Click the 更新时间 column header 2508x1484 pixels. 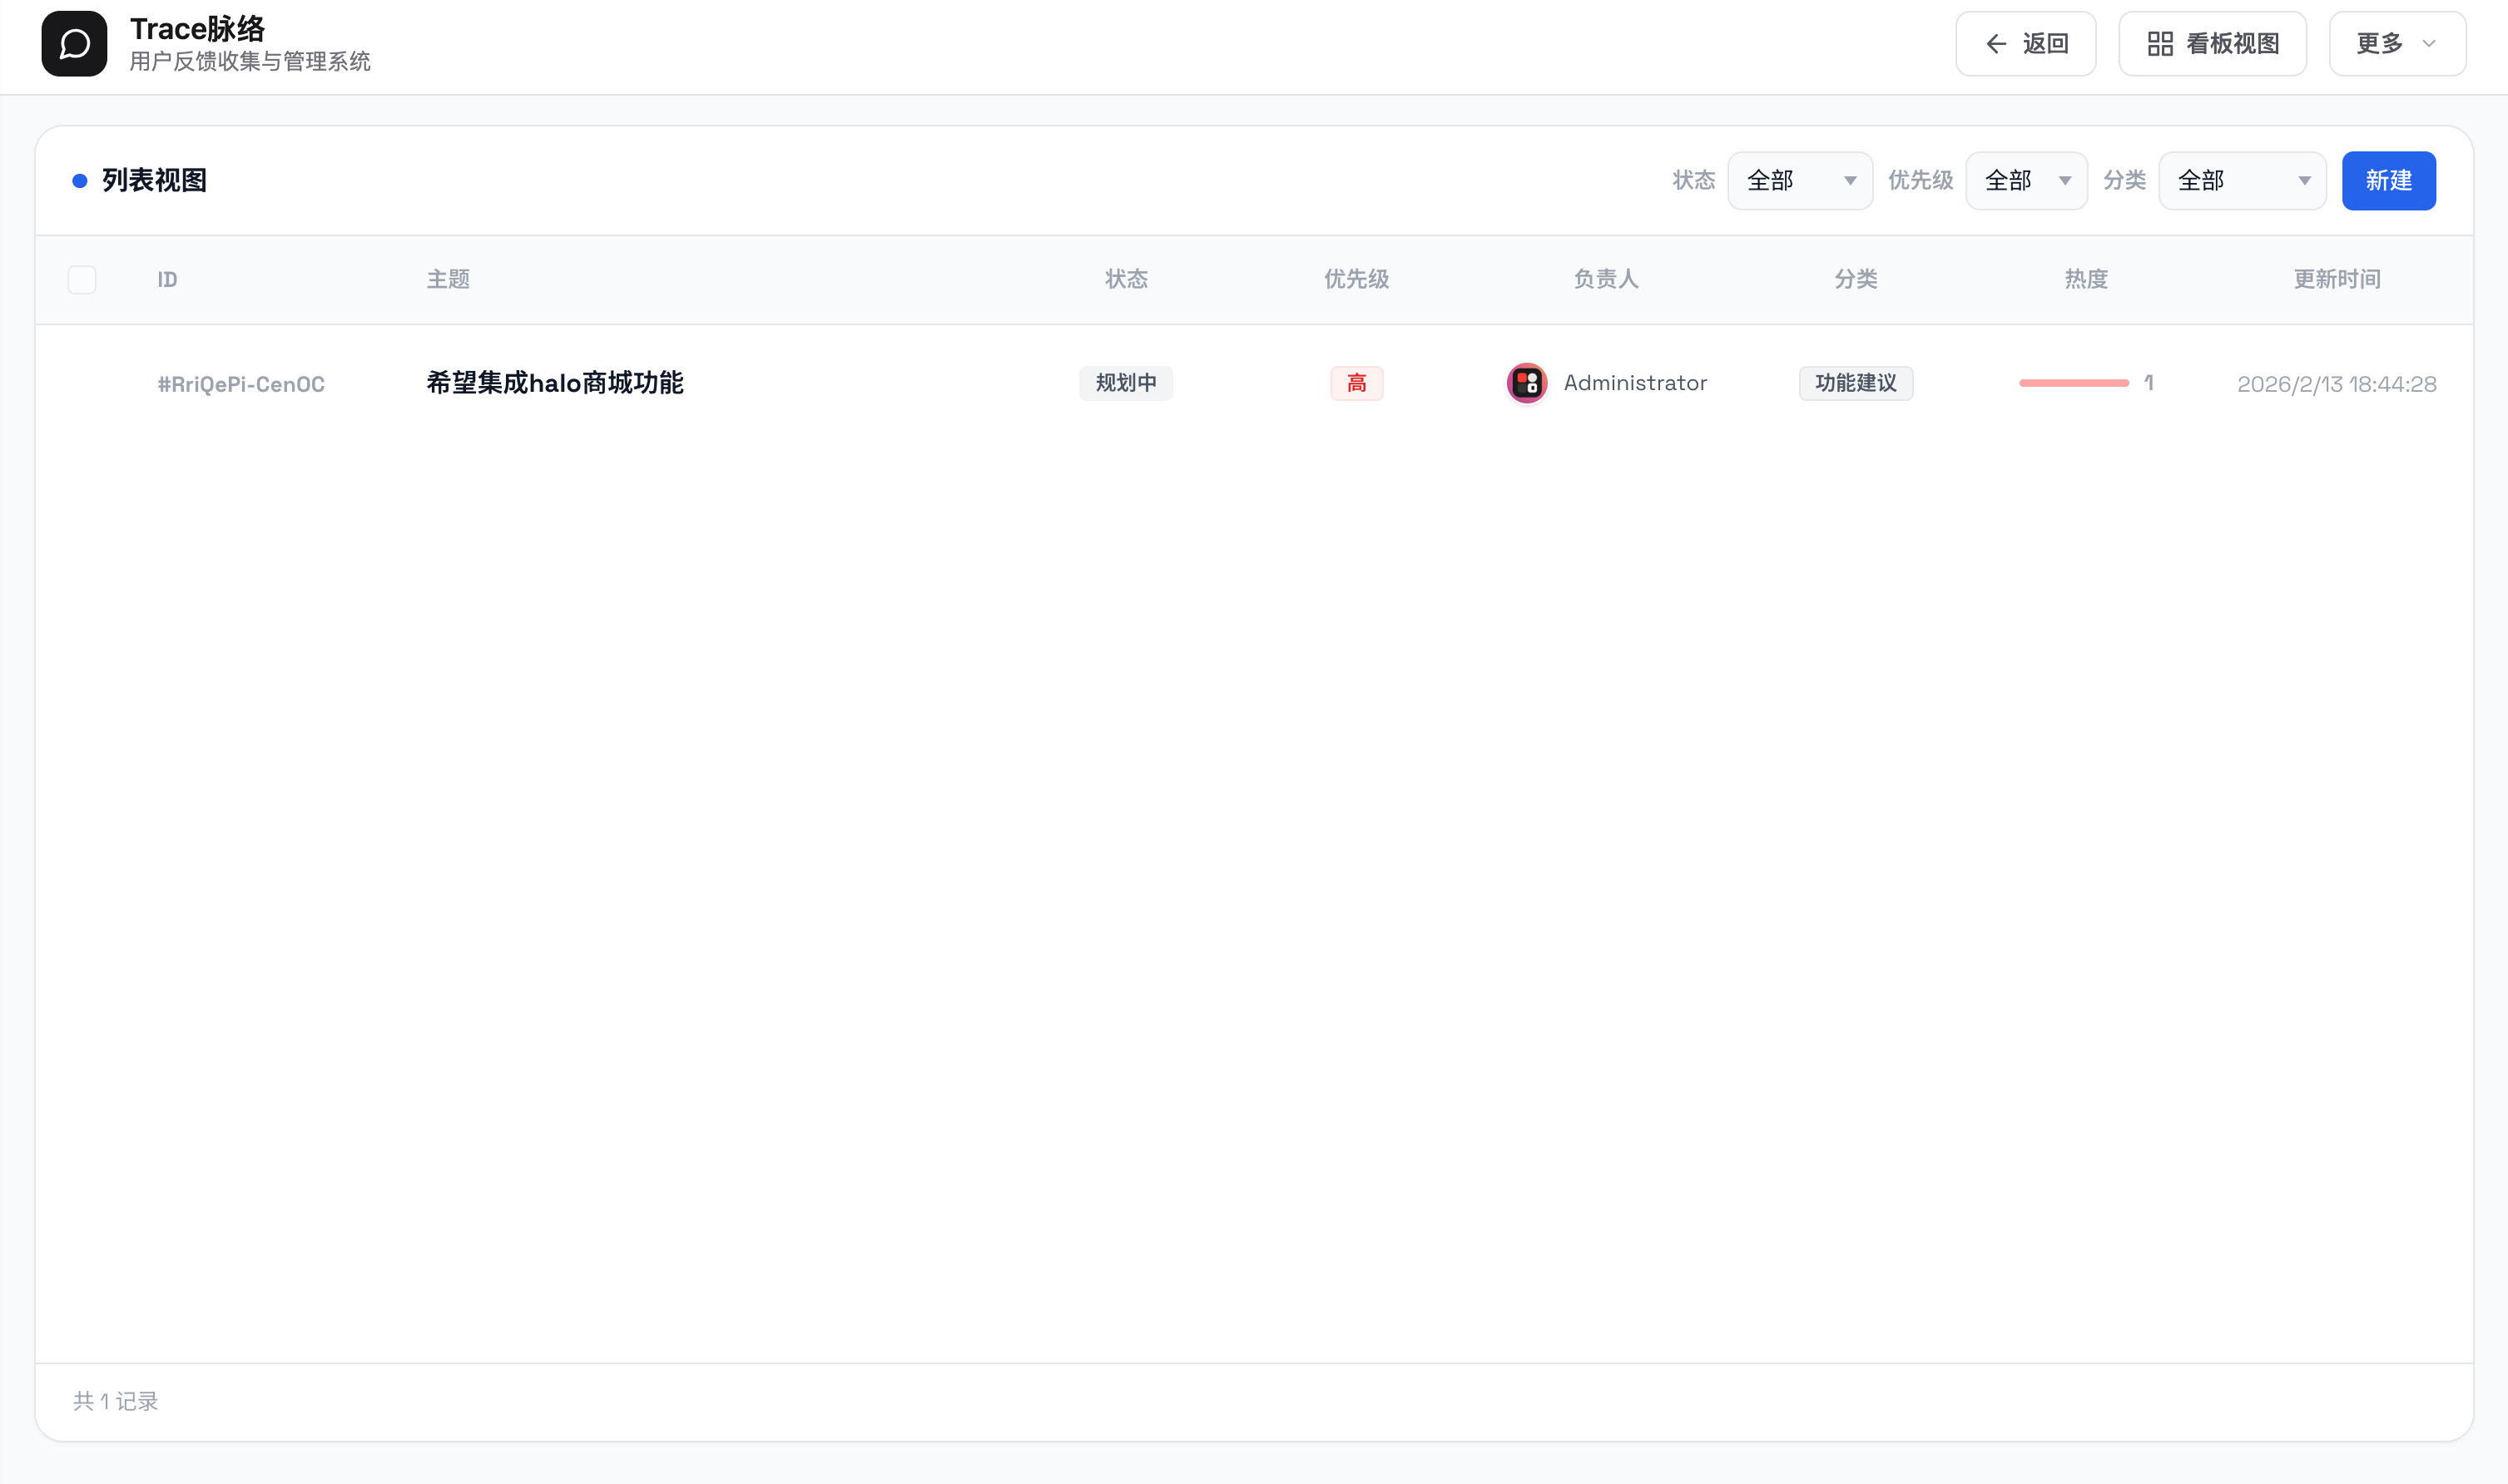pyautogui.click(x=2336, y=280)
